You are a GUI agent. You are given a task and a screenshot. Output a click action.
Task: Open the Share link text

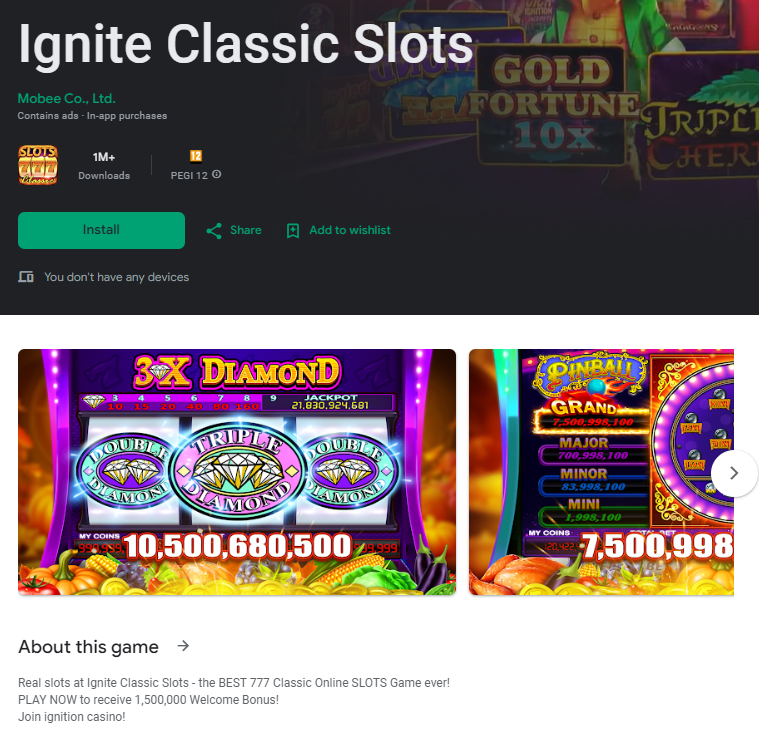point(245,230)
